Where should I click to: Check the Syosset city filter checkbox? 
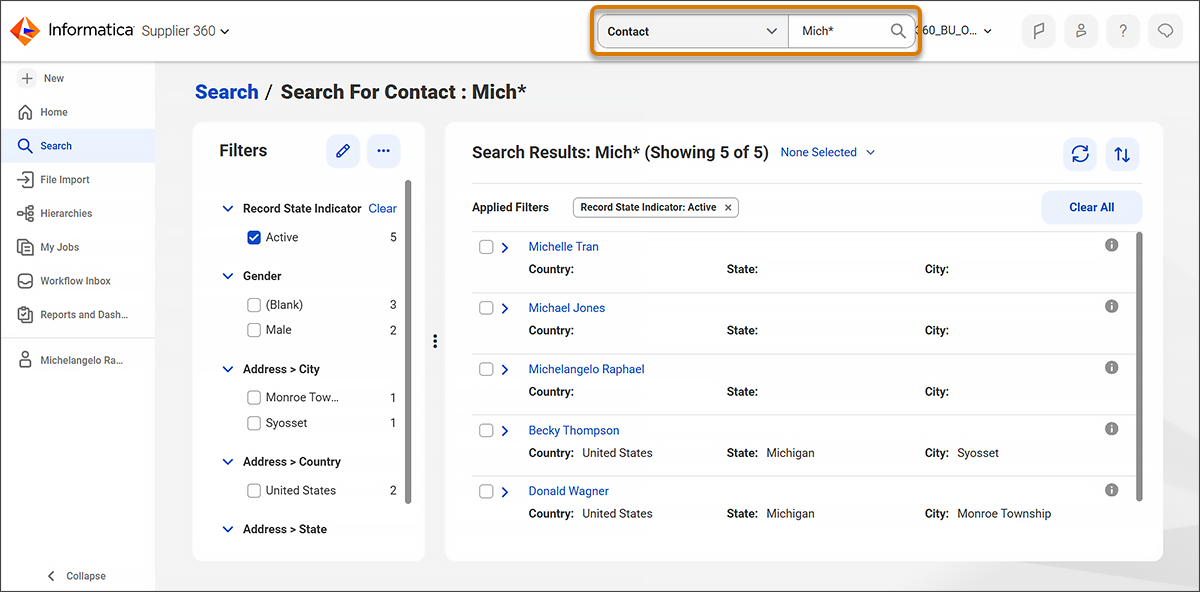click(254, 423)
